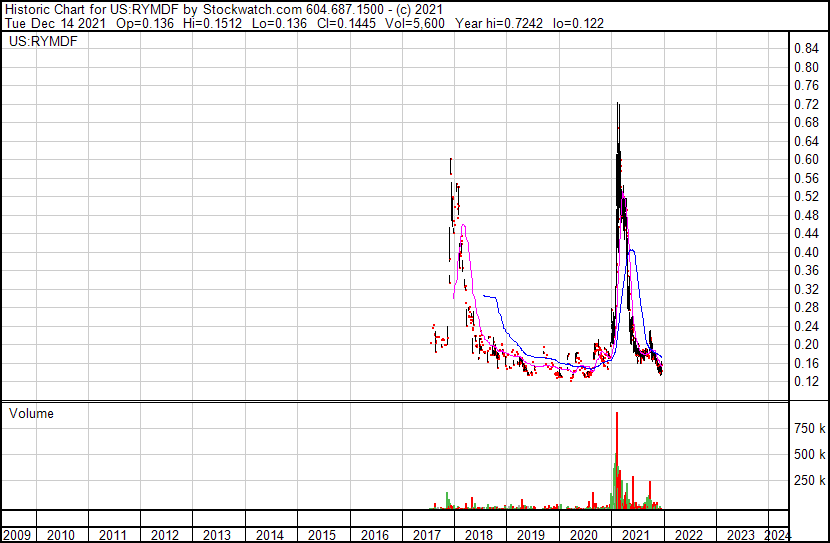Click the 0.20 price axis label
830x543 pixels.
(806, 345)
